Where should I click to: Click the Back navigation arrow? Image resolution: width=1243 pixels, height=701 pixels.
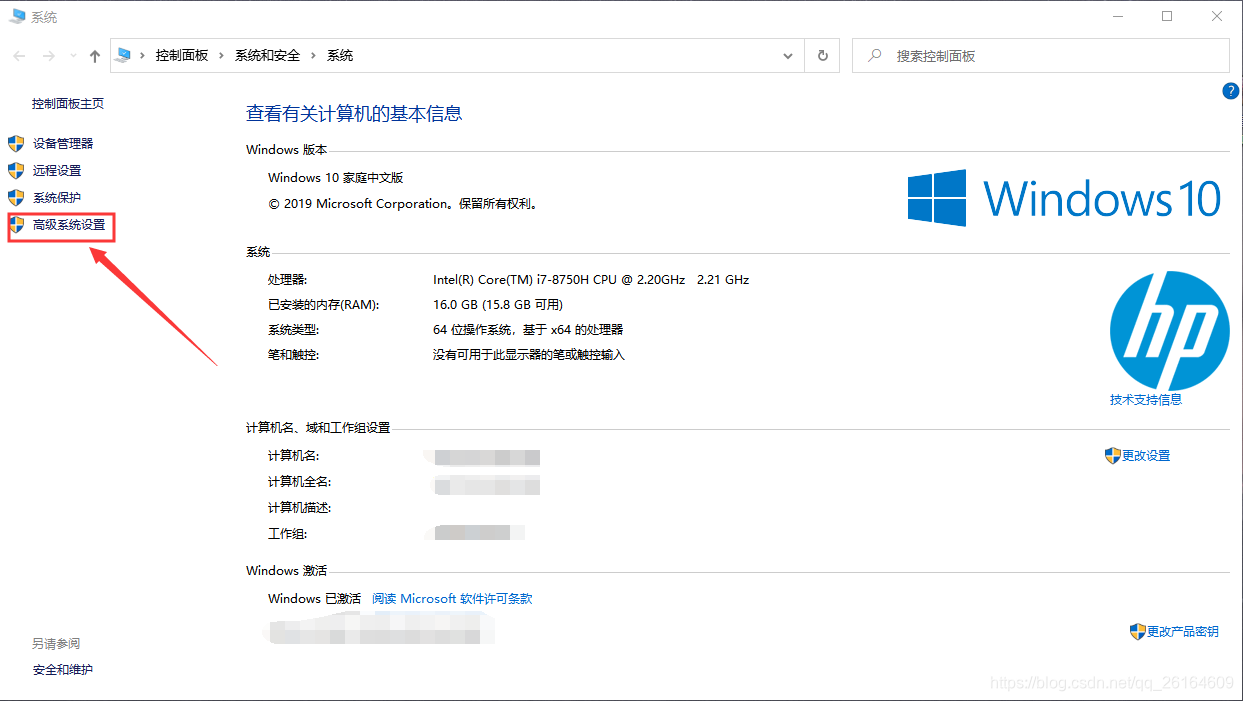[20, 56]
